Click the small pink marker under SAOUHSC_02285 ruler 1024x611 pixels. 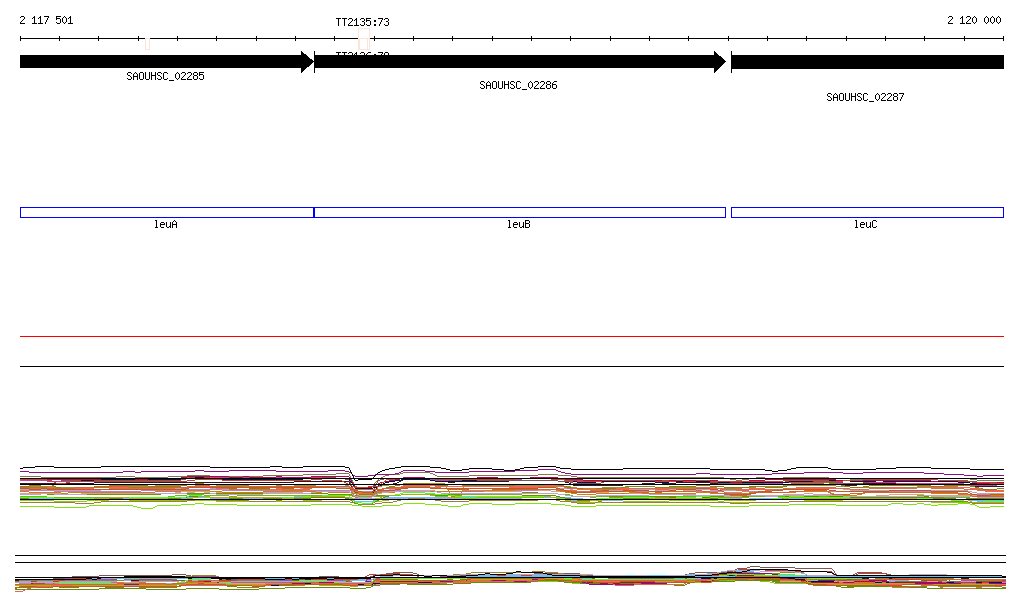point(147,43)
